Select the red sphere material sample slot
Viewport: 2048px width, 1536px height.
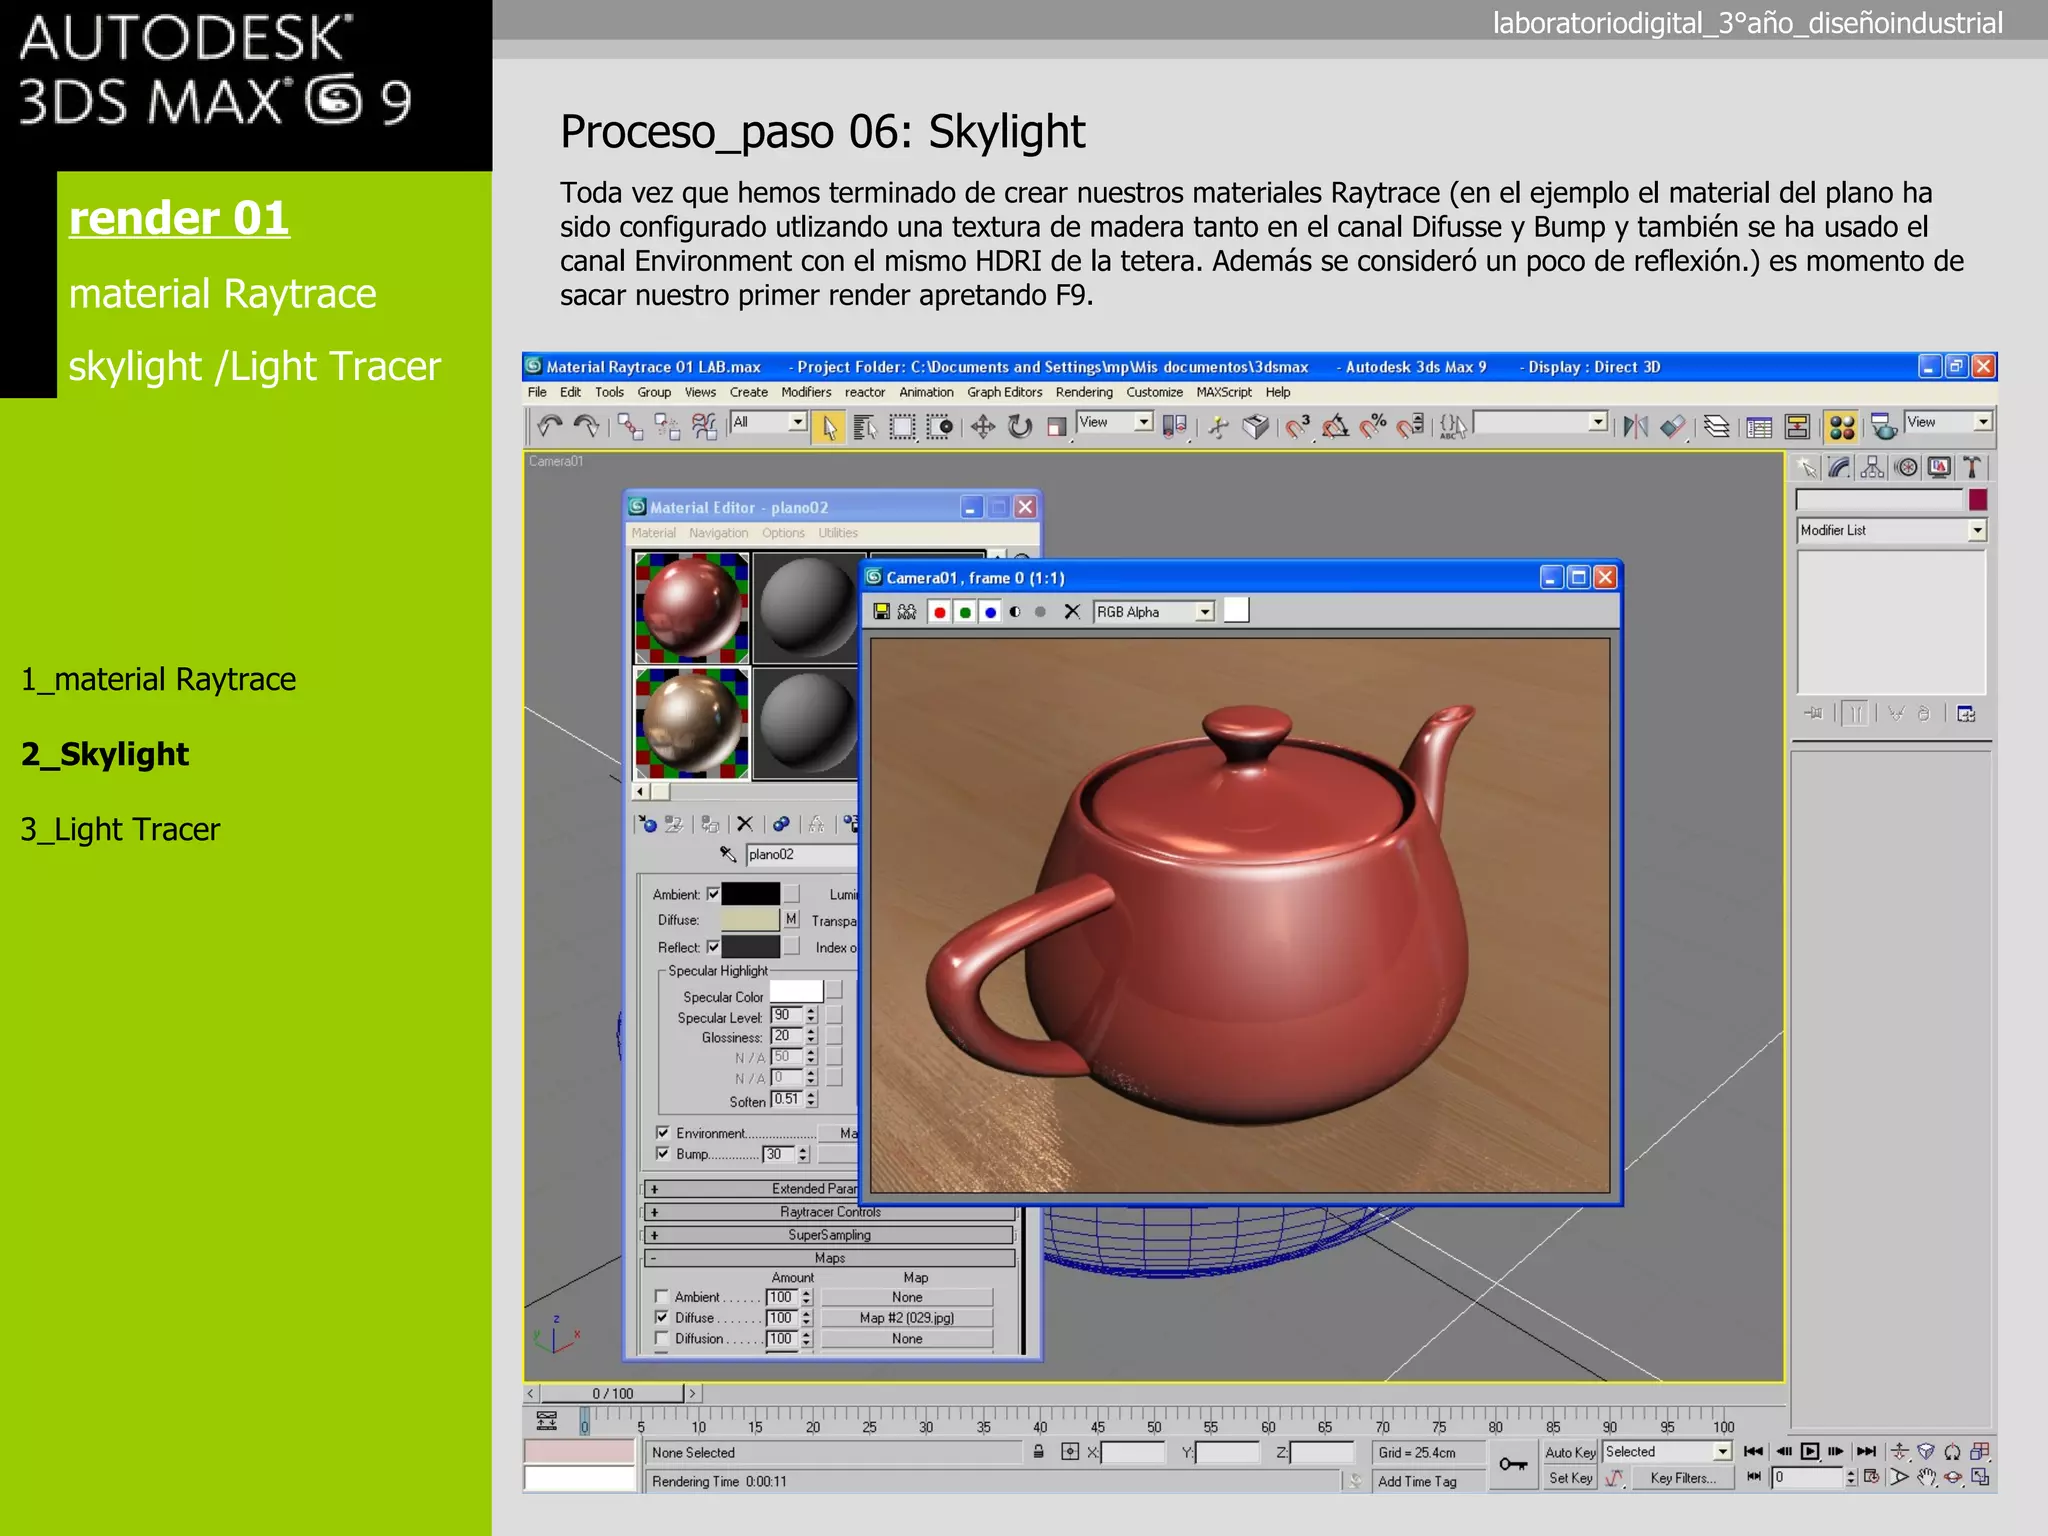(x=692, y=608)
